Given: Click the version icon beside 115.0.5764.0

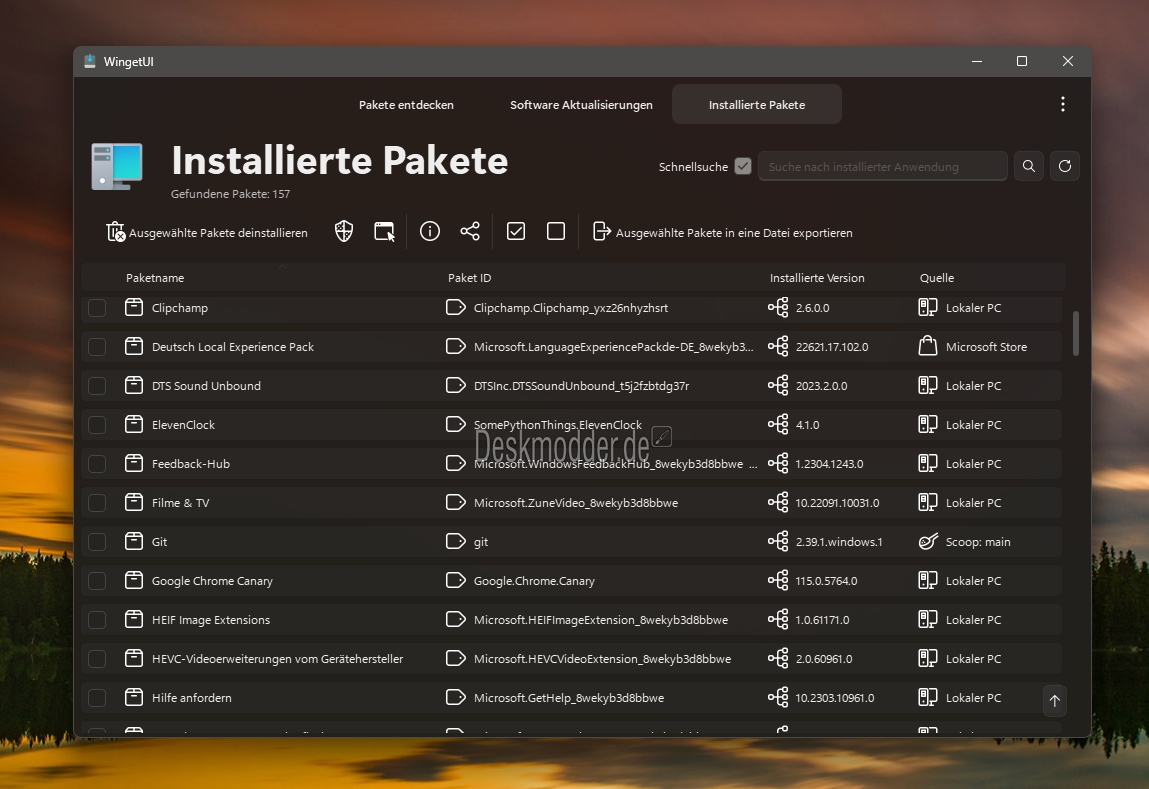Looking at the screenshot, I should coord(778,580).
